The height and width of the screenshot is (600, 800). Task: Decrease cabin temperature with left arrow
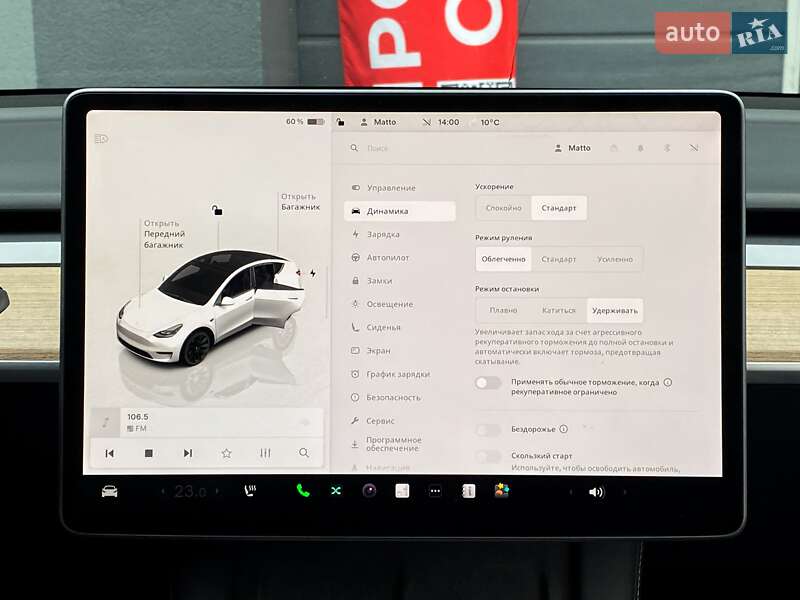[163, 492]
